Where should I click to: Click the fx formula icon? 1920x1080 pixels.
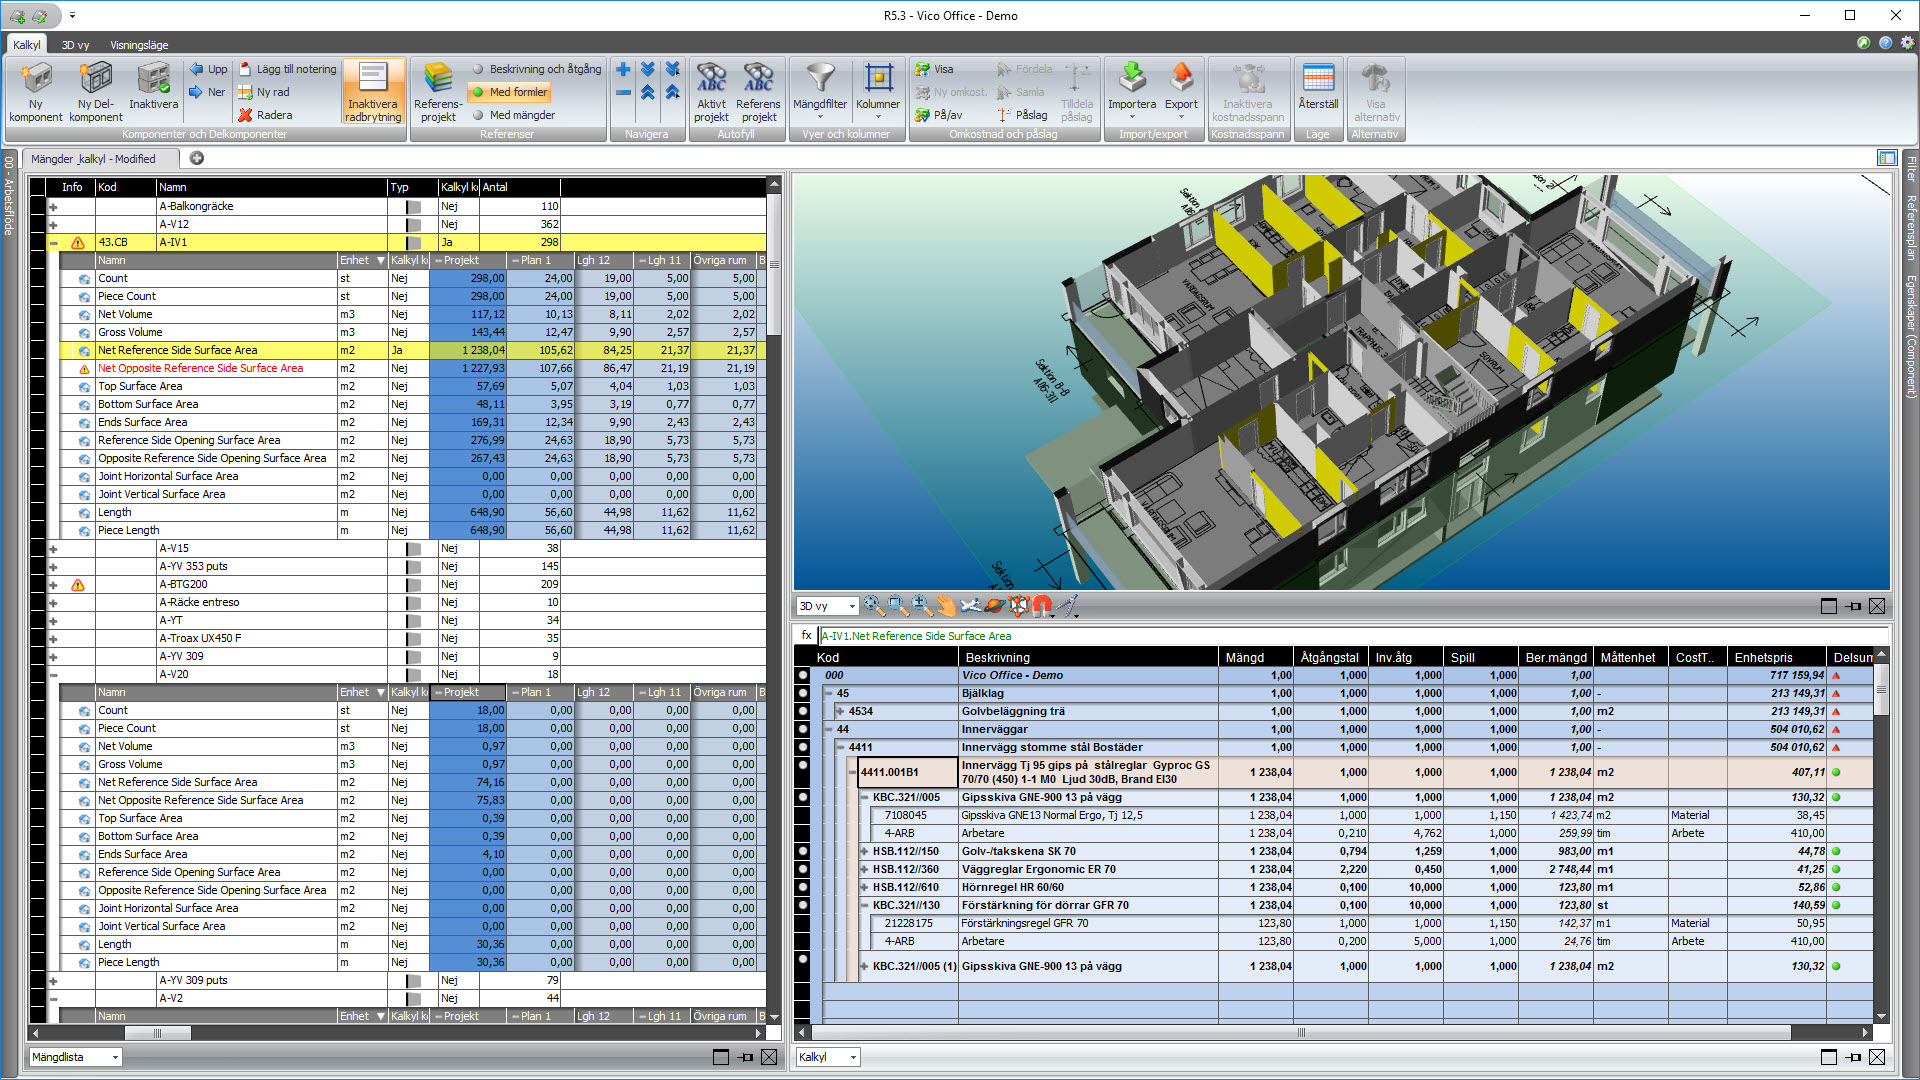pyautogui.click(x=807, y=636)
